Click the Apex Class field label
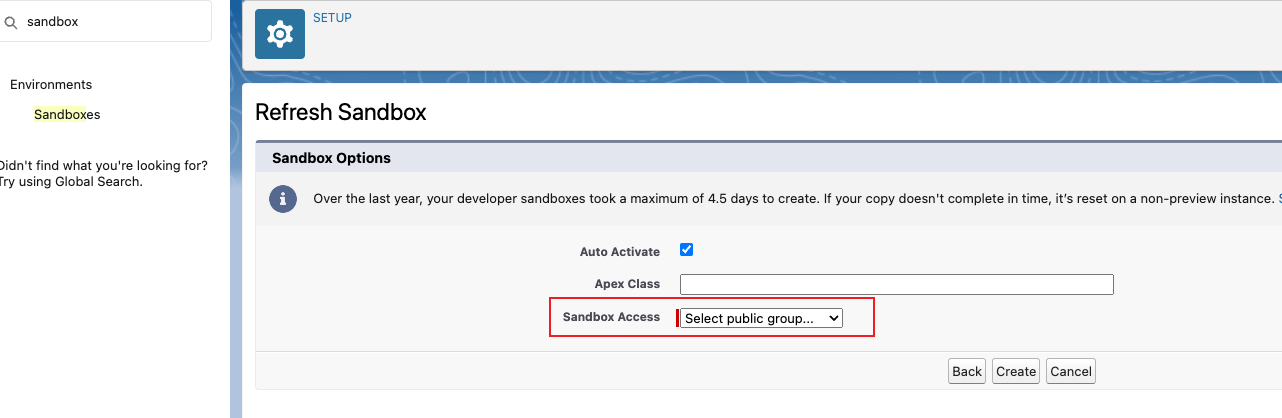Viewport: 1282px width, 418px height. (627, 284)
